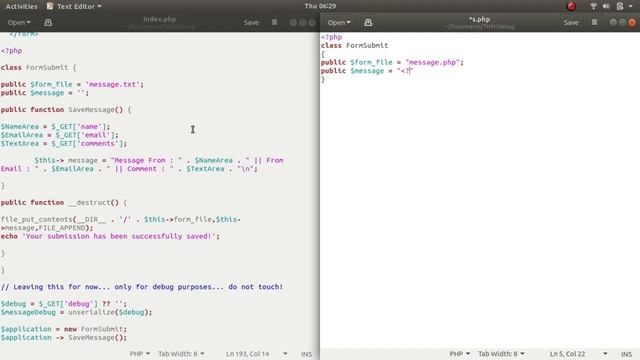Open the Text Editor app menu
This screenshot has height=360, width=640.
(74, 6)
